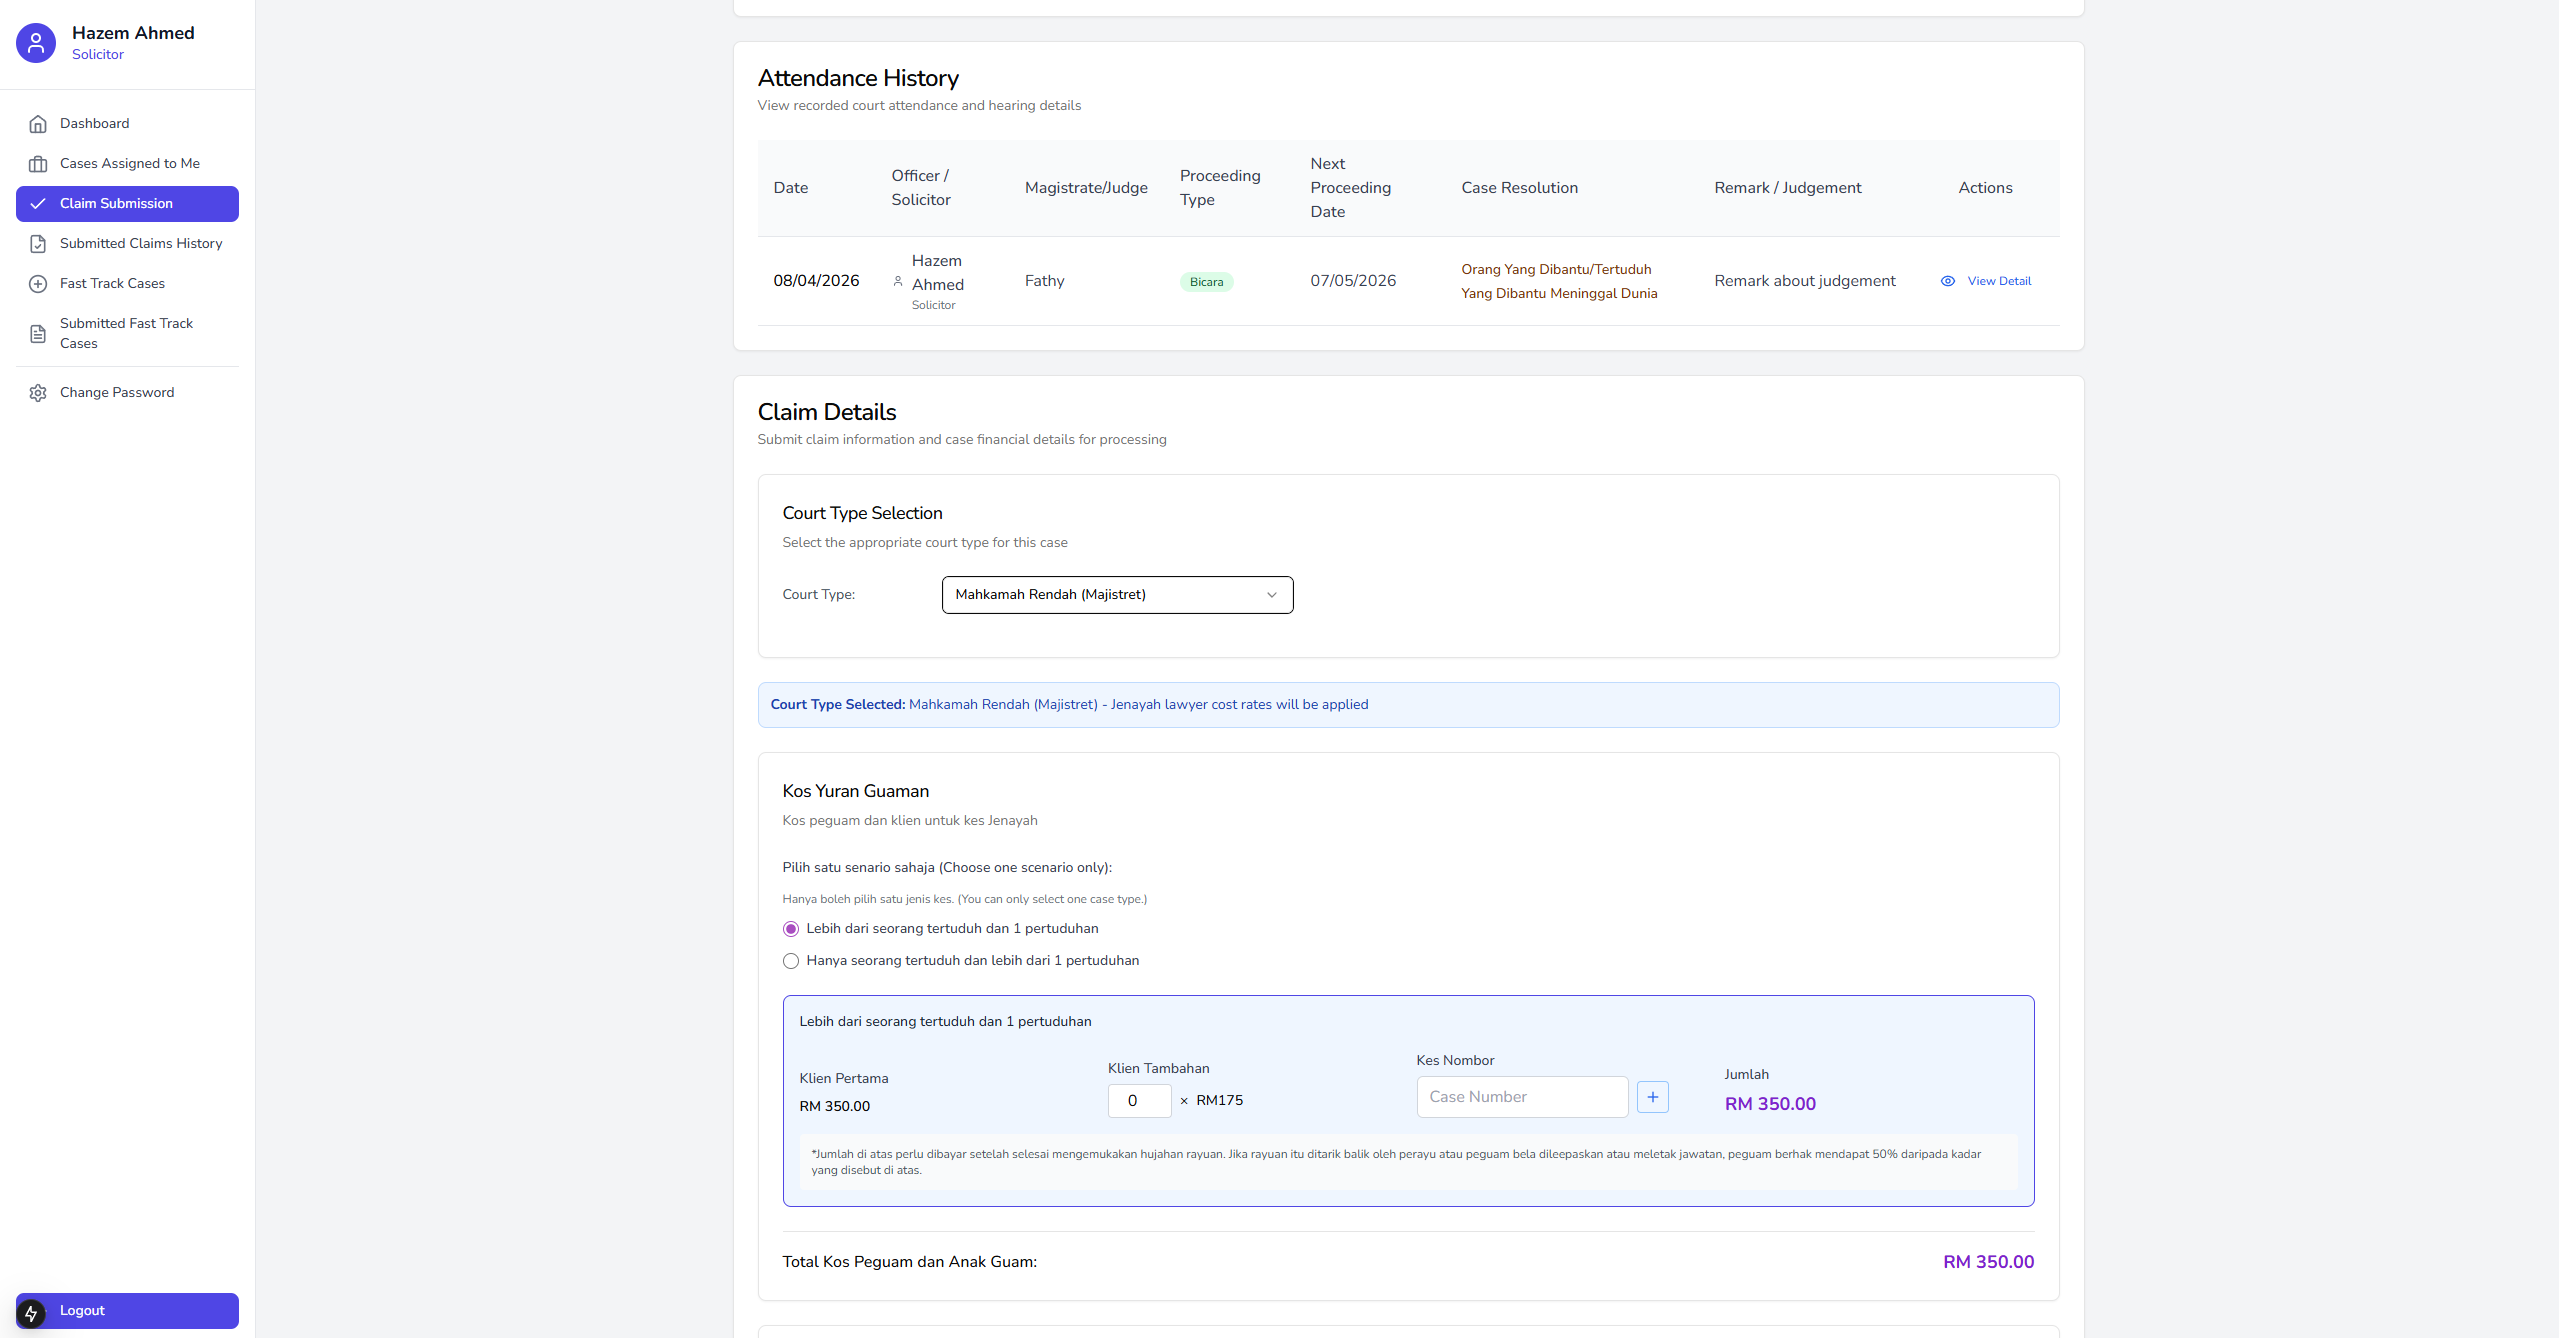Open the Court Type dropdown
2559x1338 pixels.
point(1116,595)
